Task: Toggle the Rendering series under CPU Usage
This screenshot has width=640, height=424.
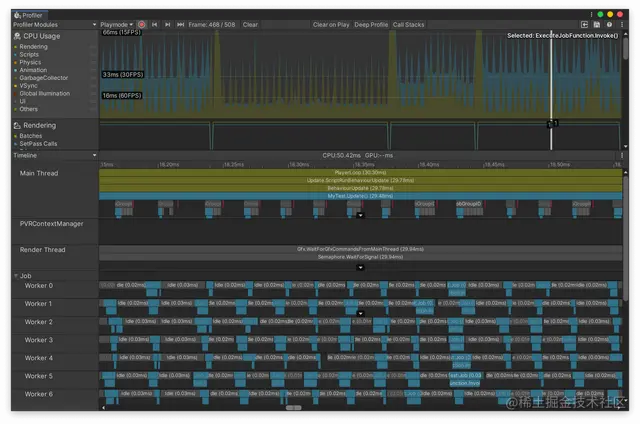Action: tap(16, 47)
